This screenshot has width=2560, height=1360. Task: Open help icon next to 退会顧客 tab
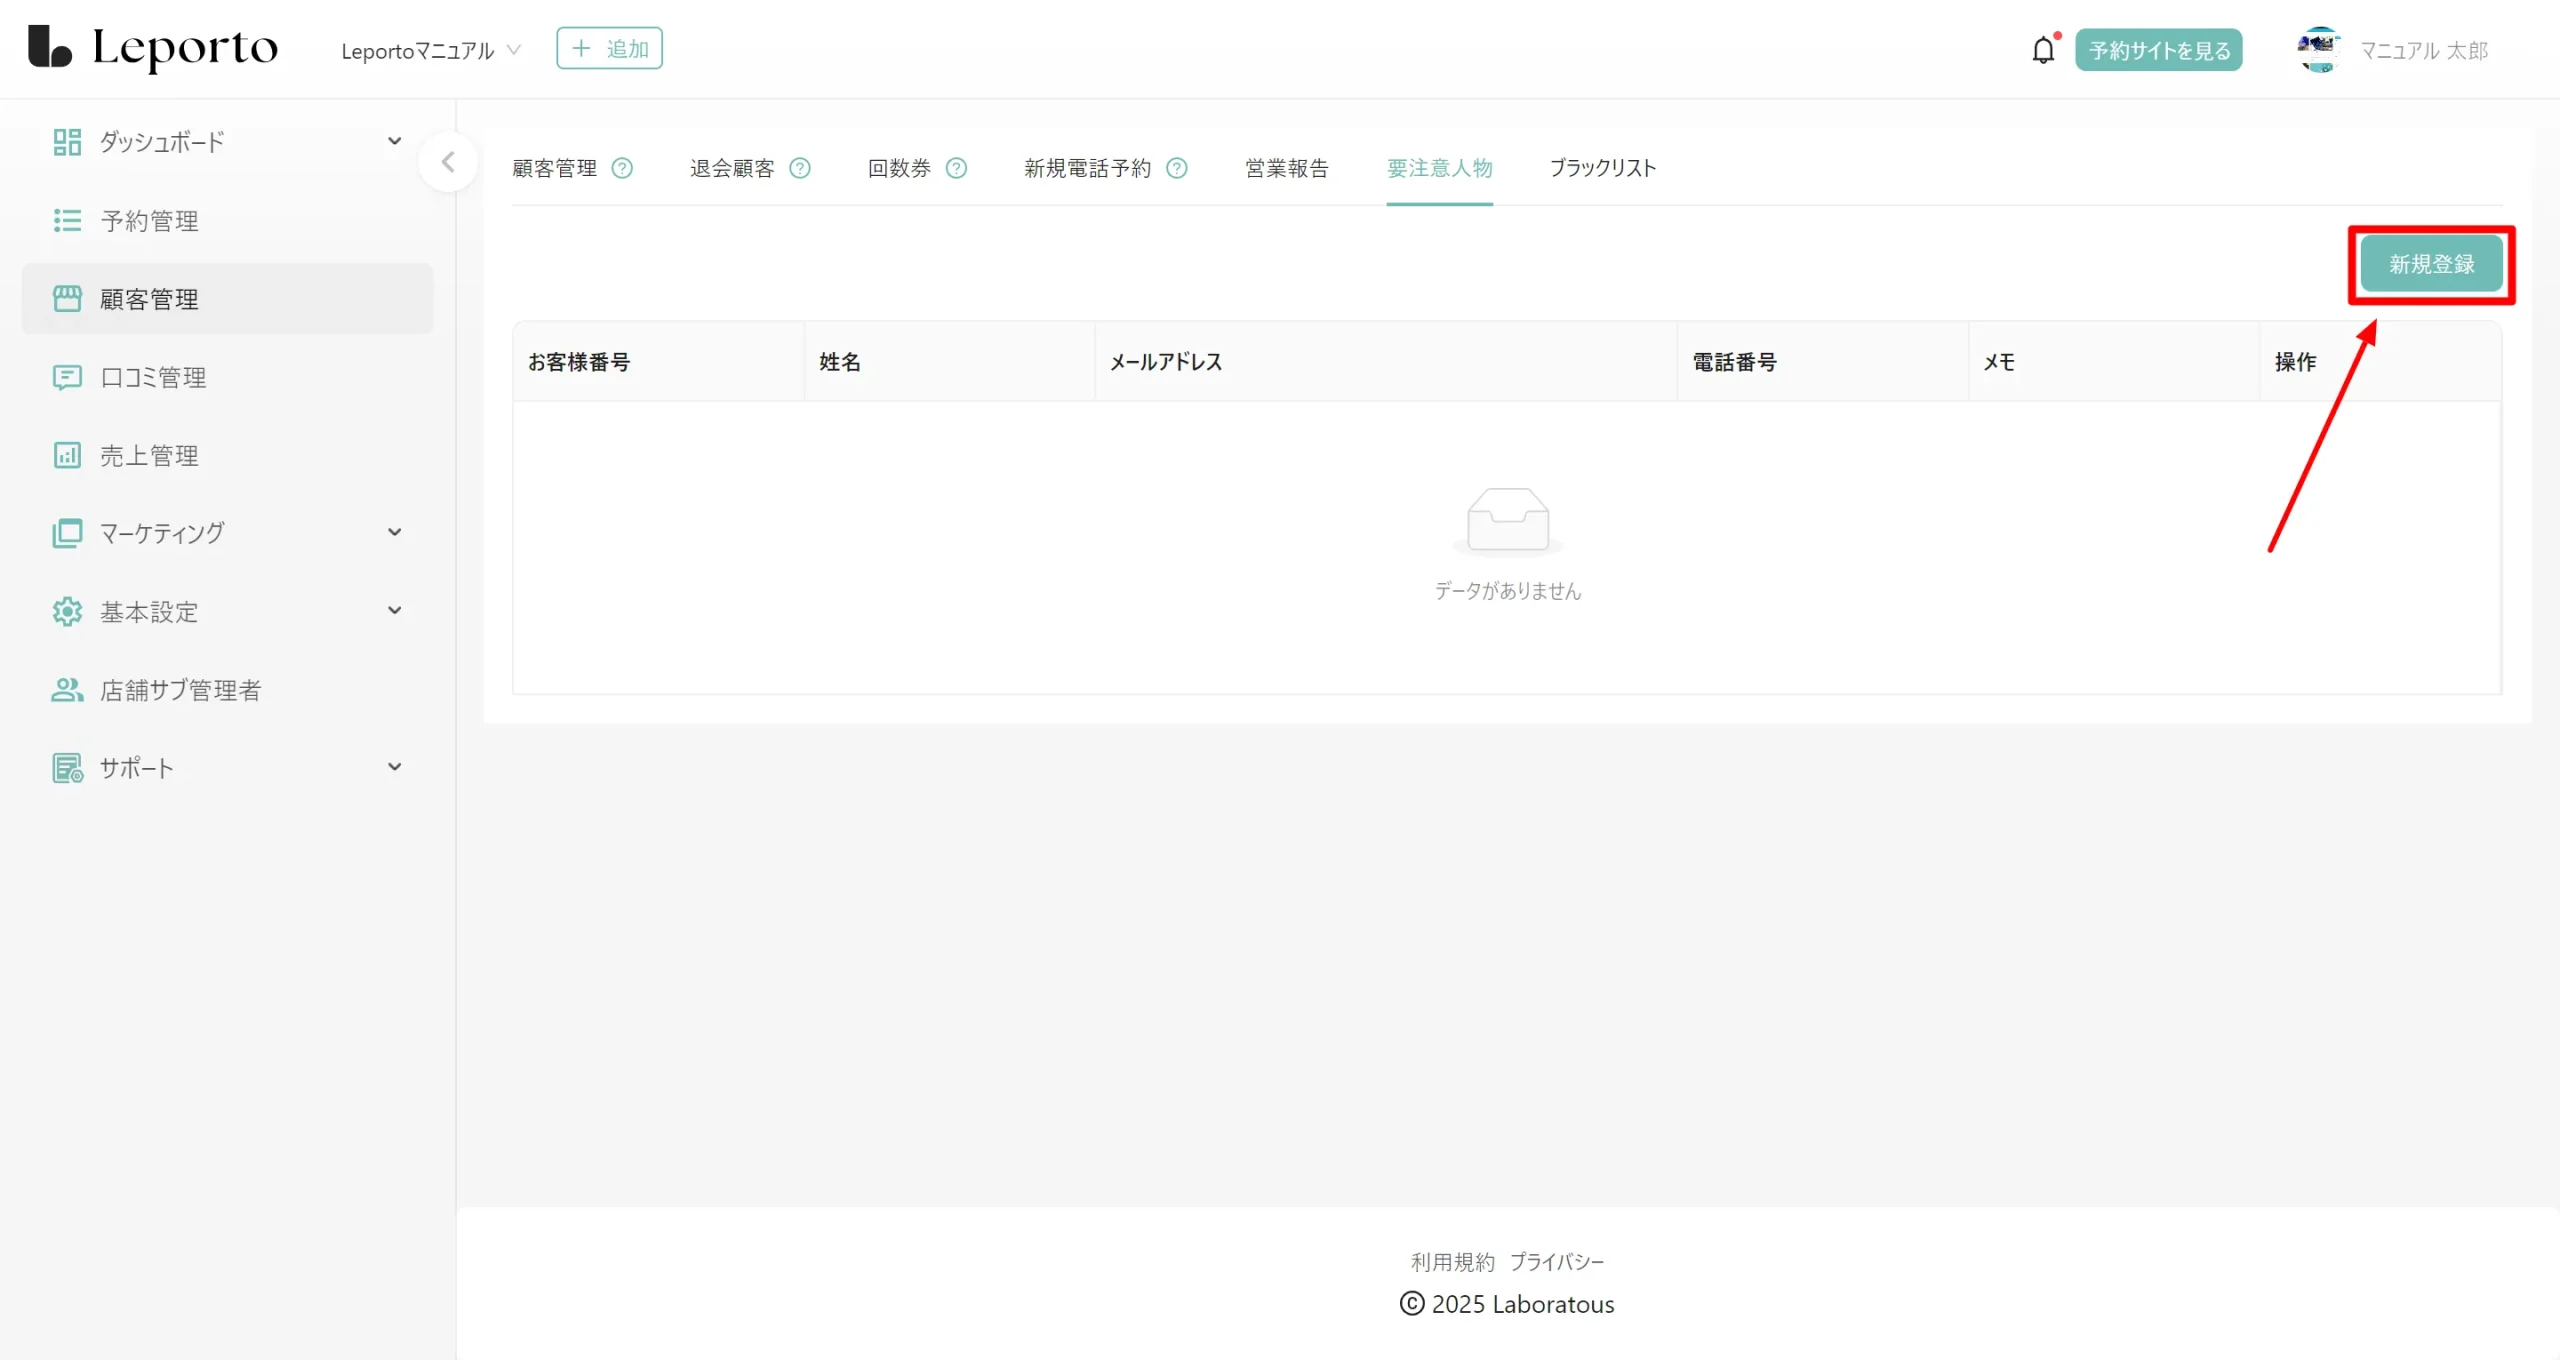(800, 168)
